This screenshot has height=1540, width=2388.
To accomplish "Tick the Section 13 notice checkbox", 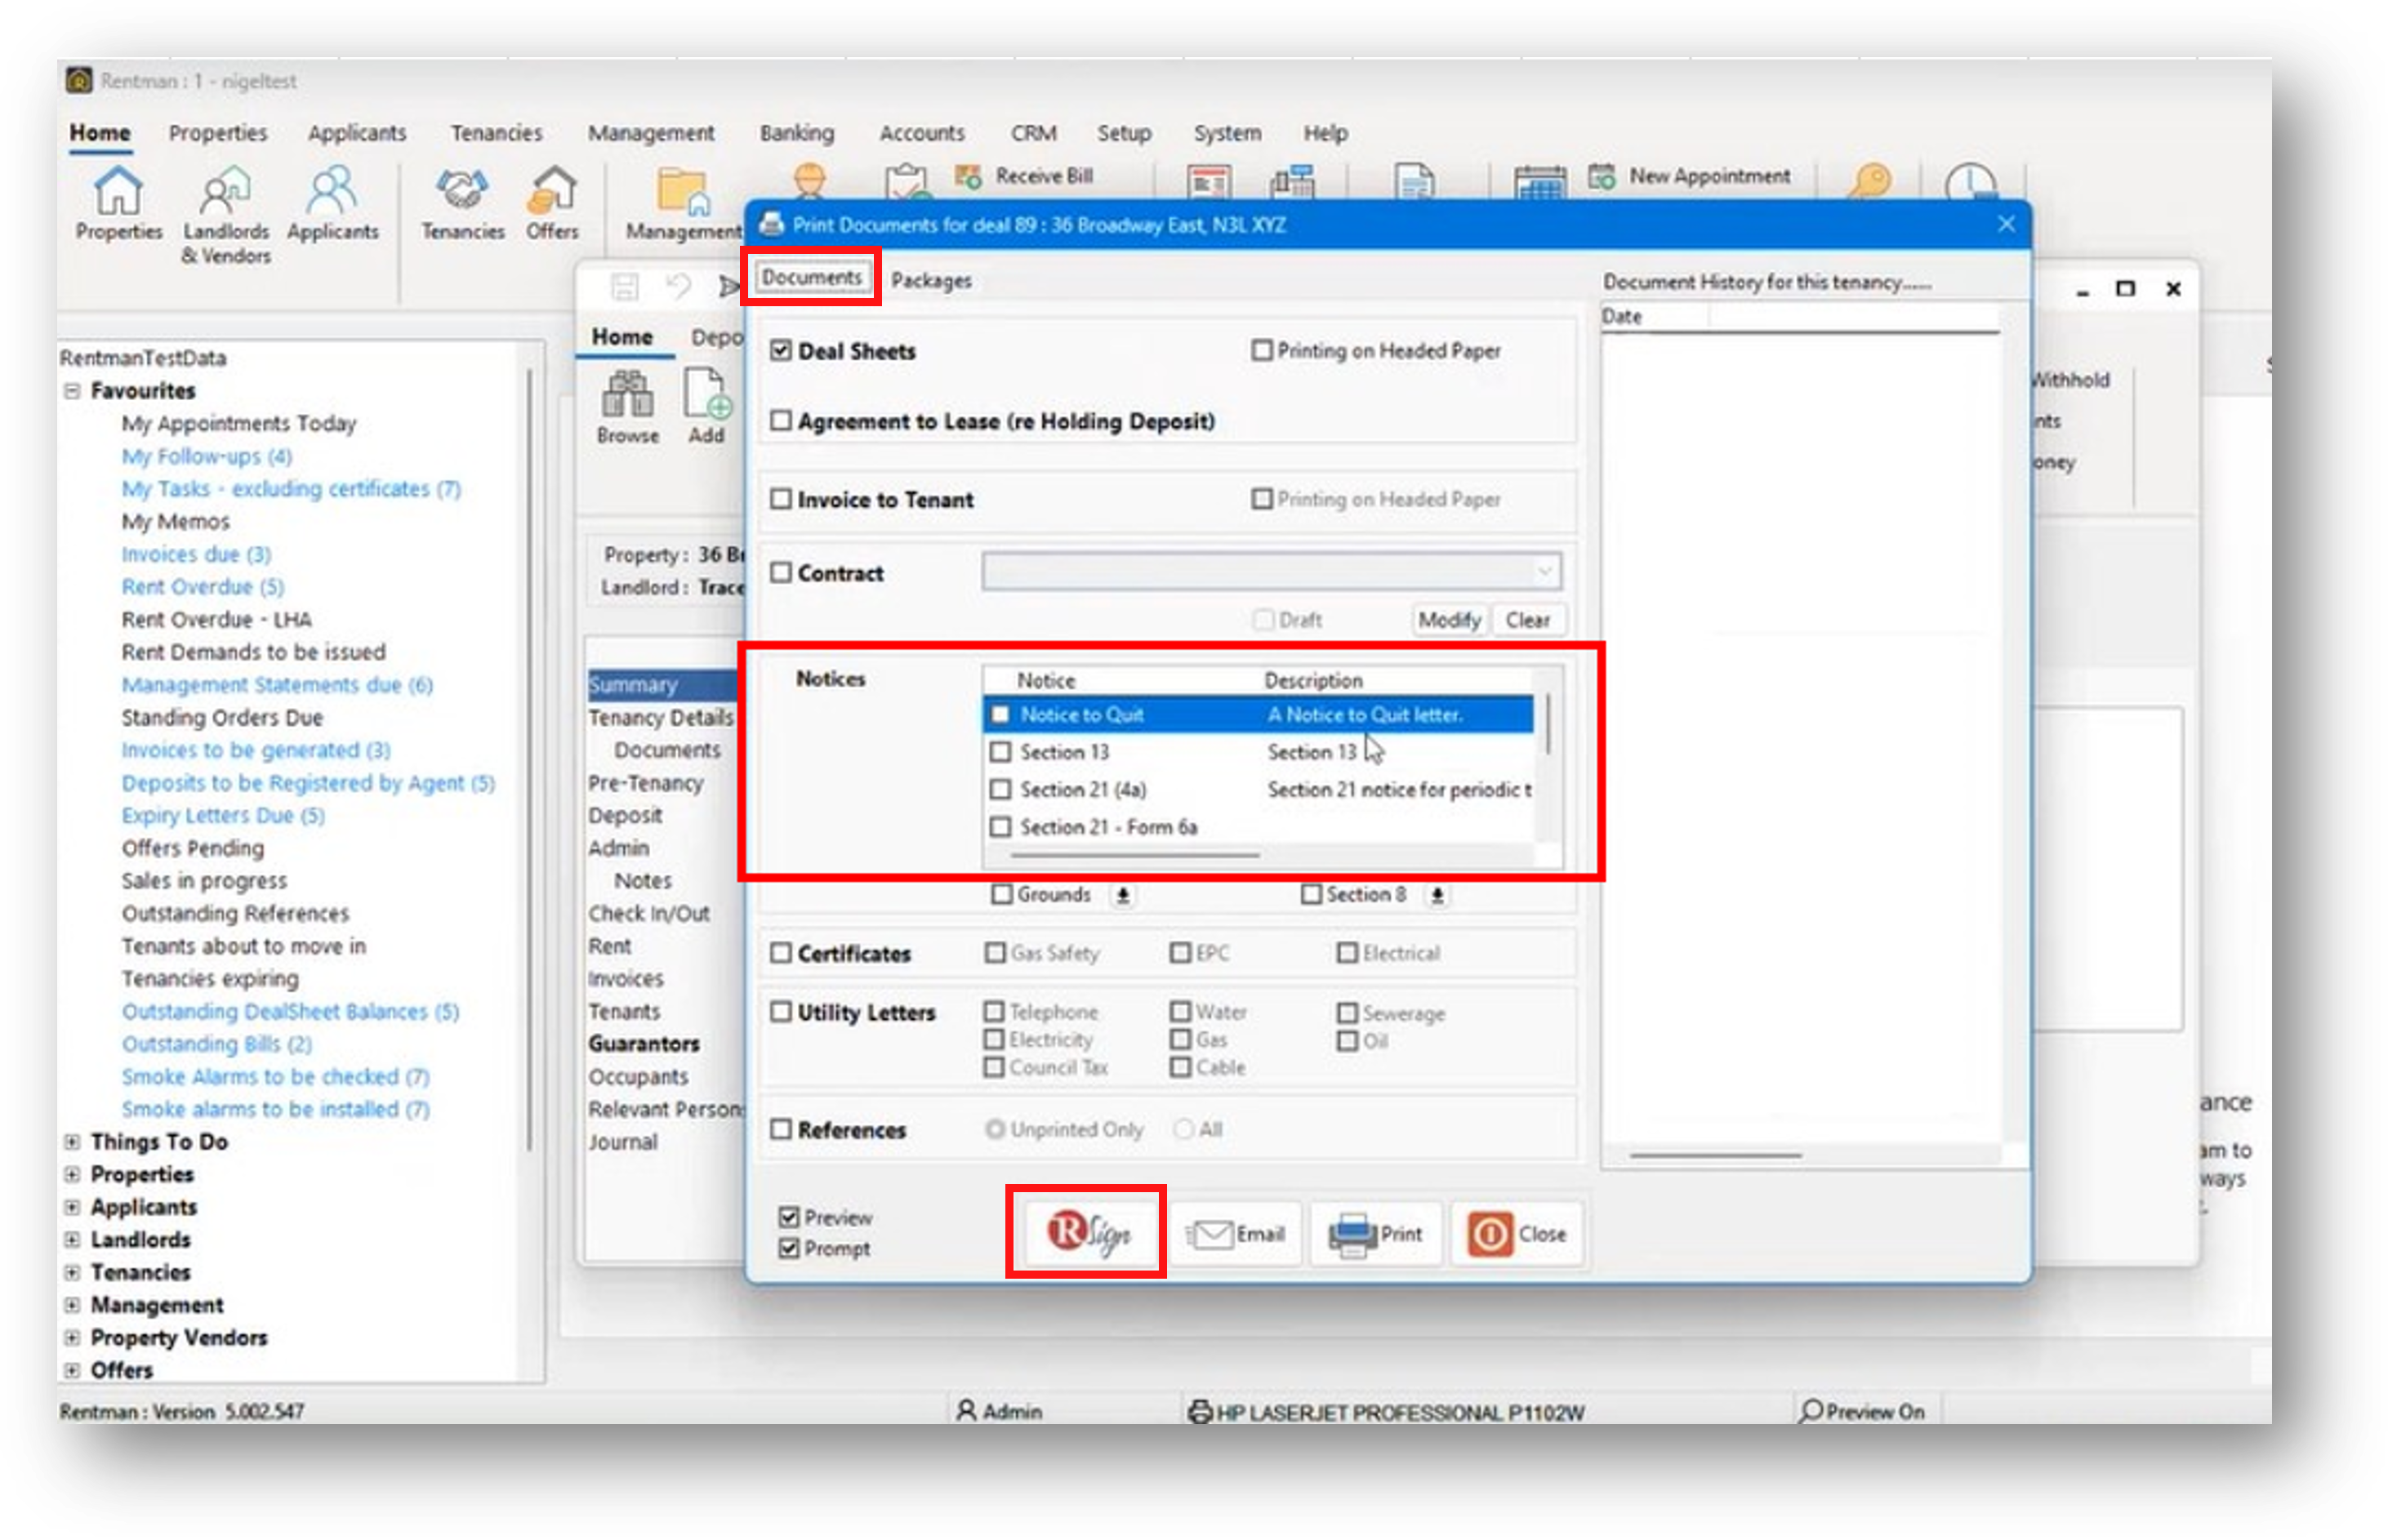I will [1000, 752].
